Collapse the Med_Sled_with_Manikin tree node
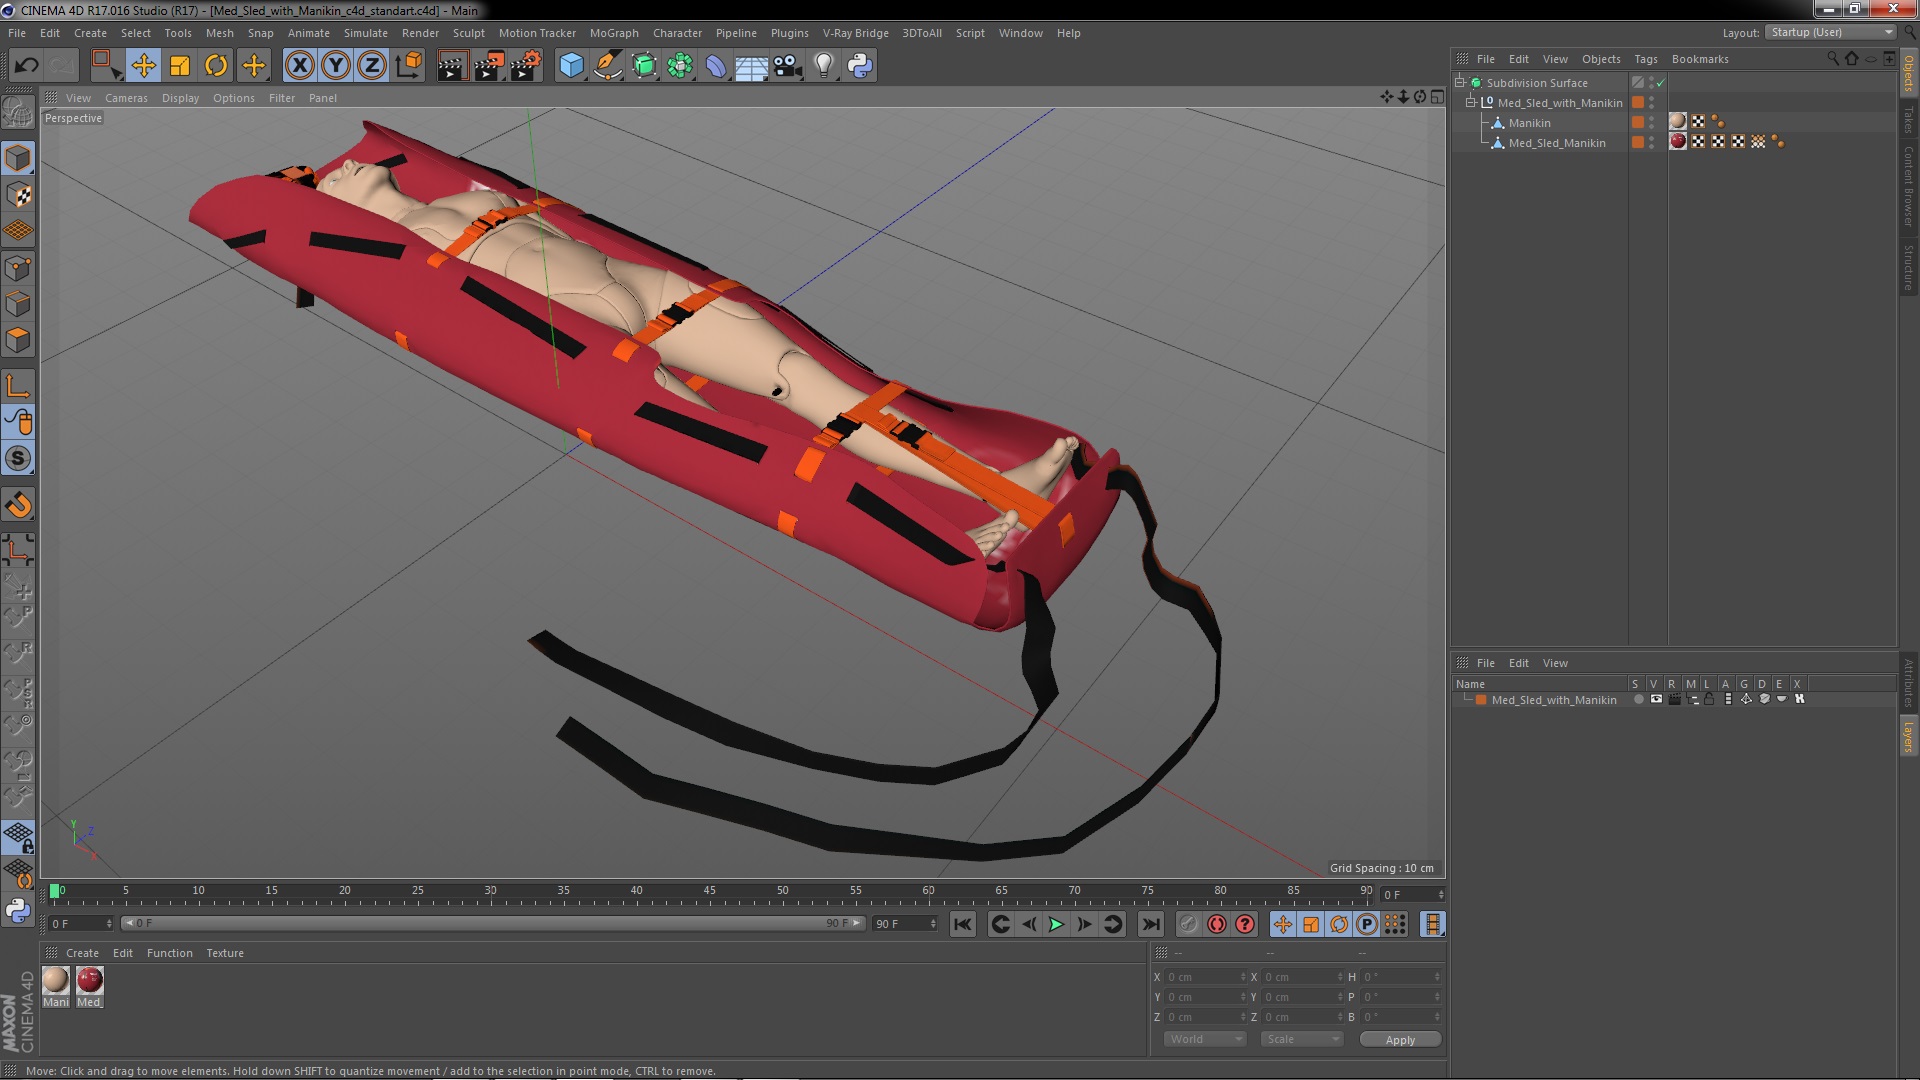 [1471, 103]
